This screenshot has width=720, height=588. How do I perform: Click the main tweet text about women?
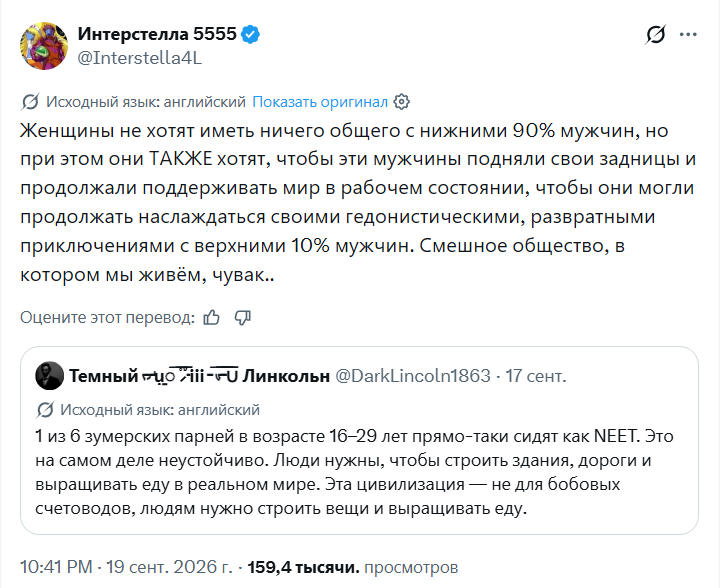click(358, 202)
